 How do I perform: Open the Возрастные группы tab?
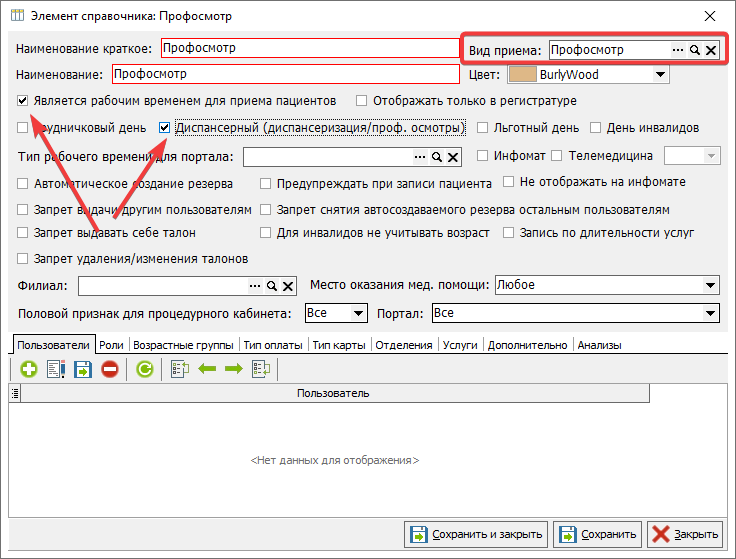click(183, 345)
